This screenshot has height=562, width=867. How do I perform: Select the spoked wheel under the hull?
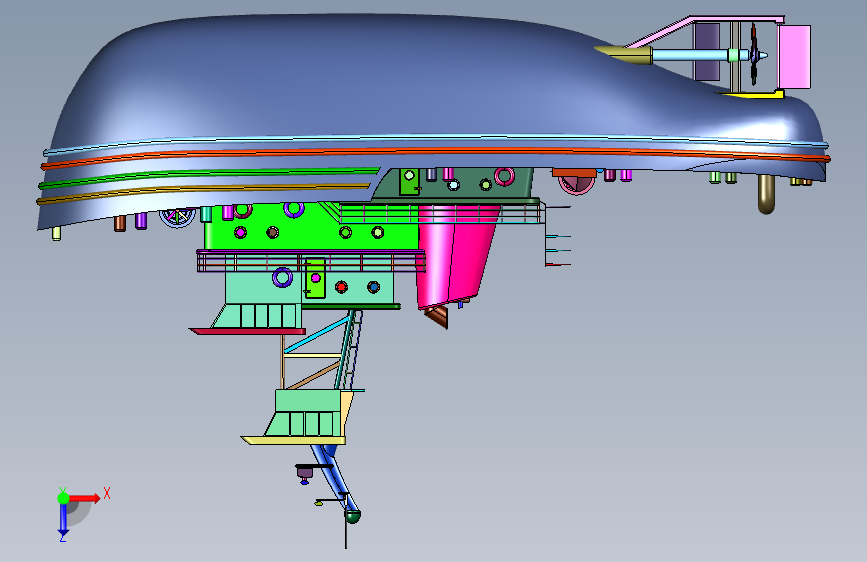click(x=177, y=217)
